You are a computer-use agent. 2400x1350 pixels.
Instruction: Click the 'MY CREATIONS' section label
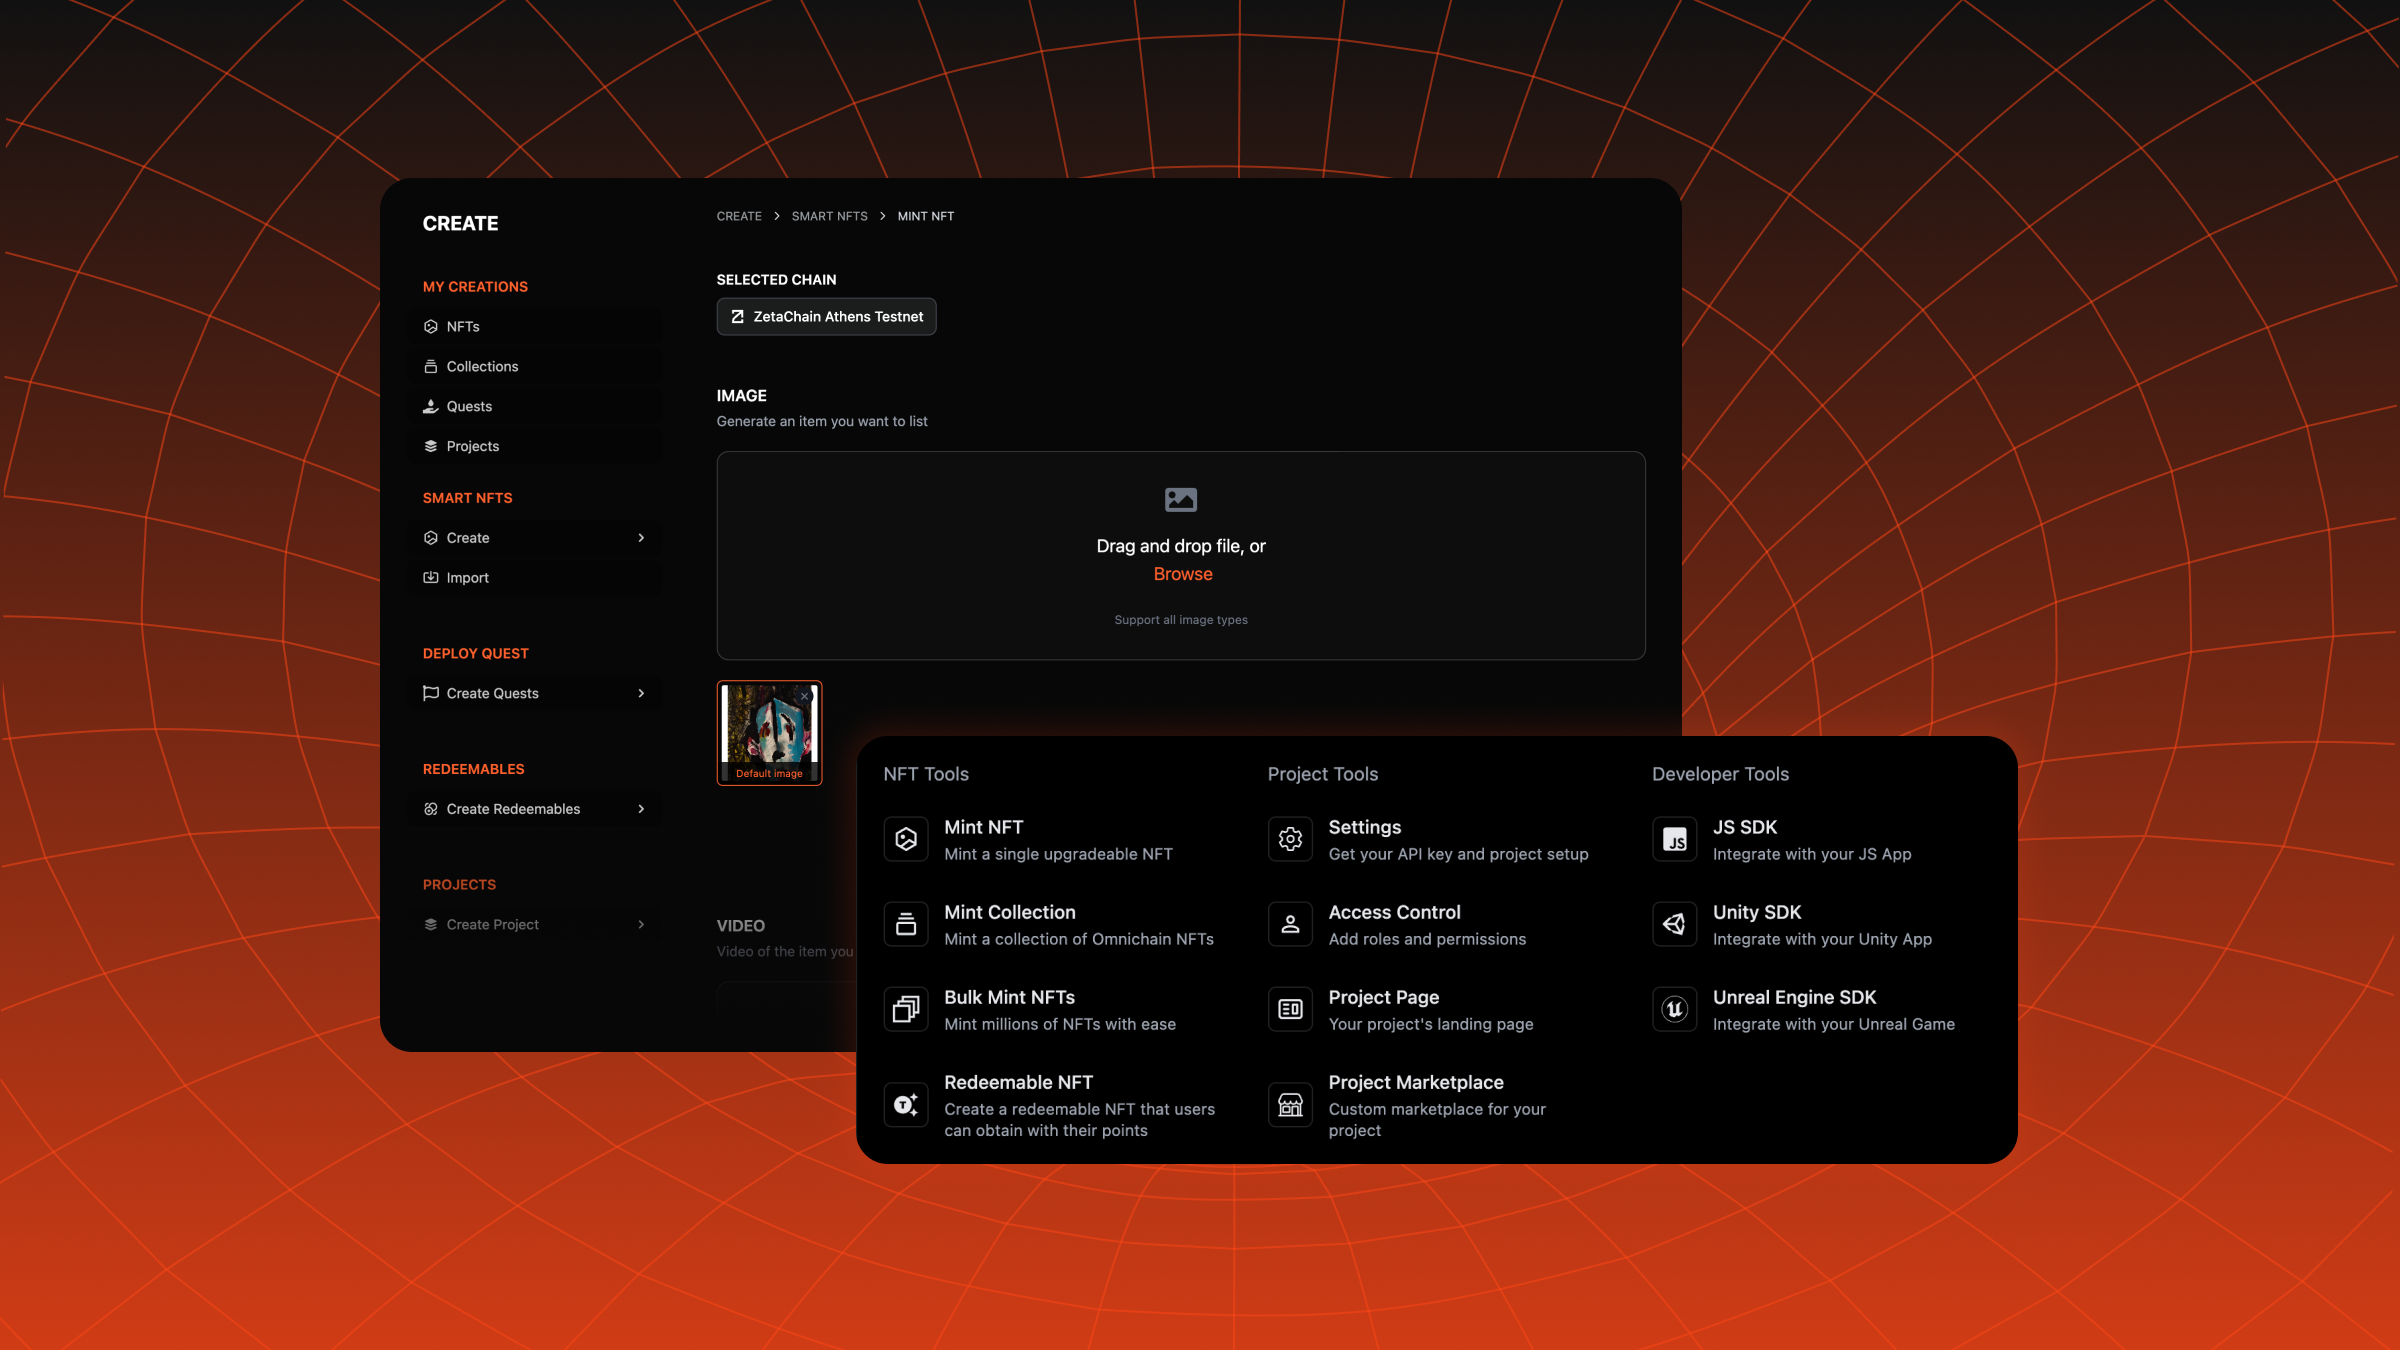click(475, 287)
